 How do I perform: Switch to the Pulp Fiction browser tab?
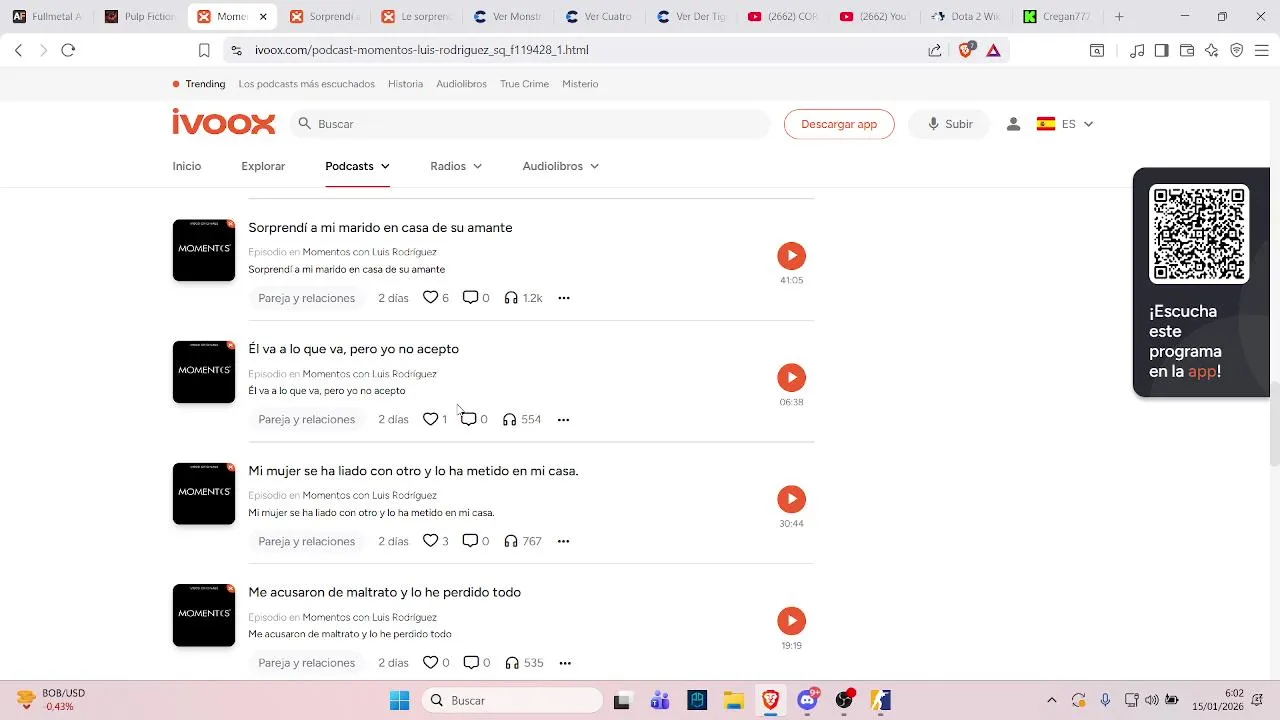(139, 17)
